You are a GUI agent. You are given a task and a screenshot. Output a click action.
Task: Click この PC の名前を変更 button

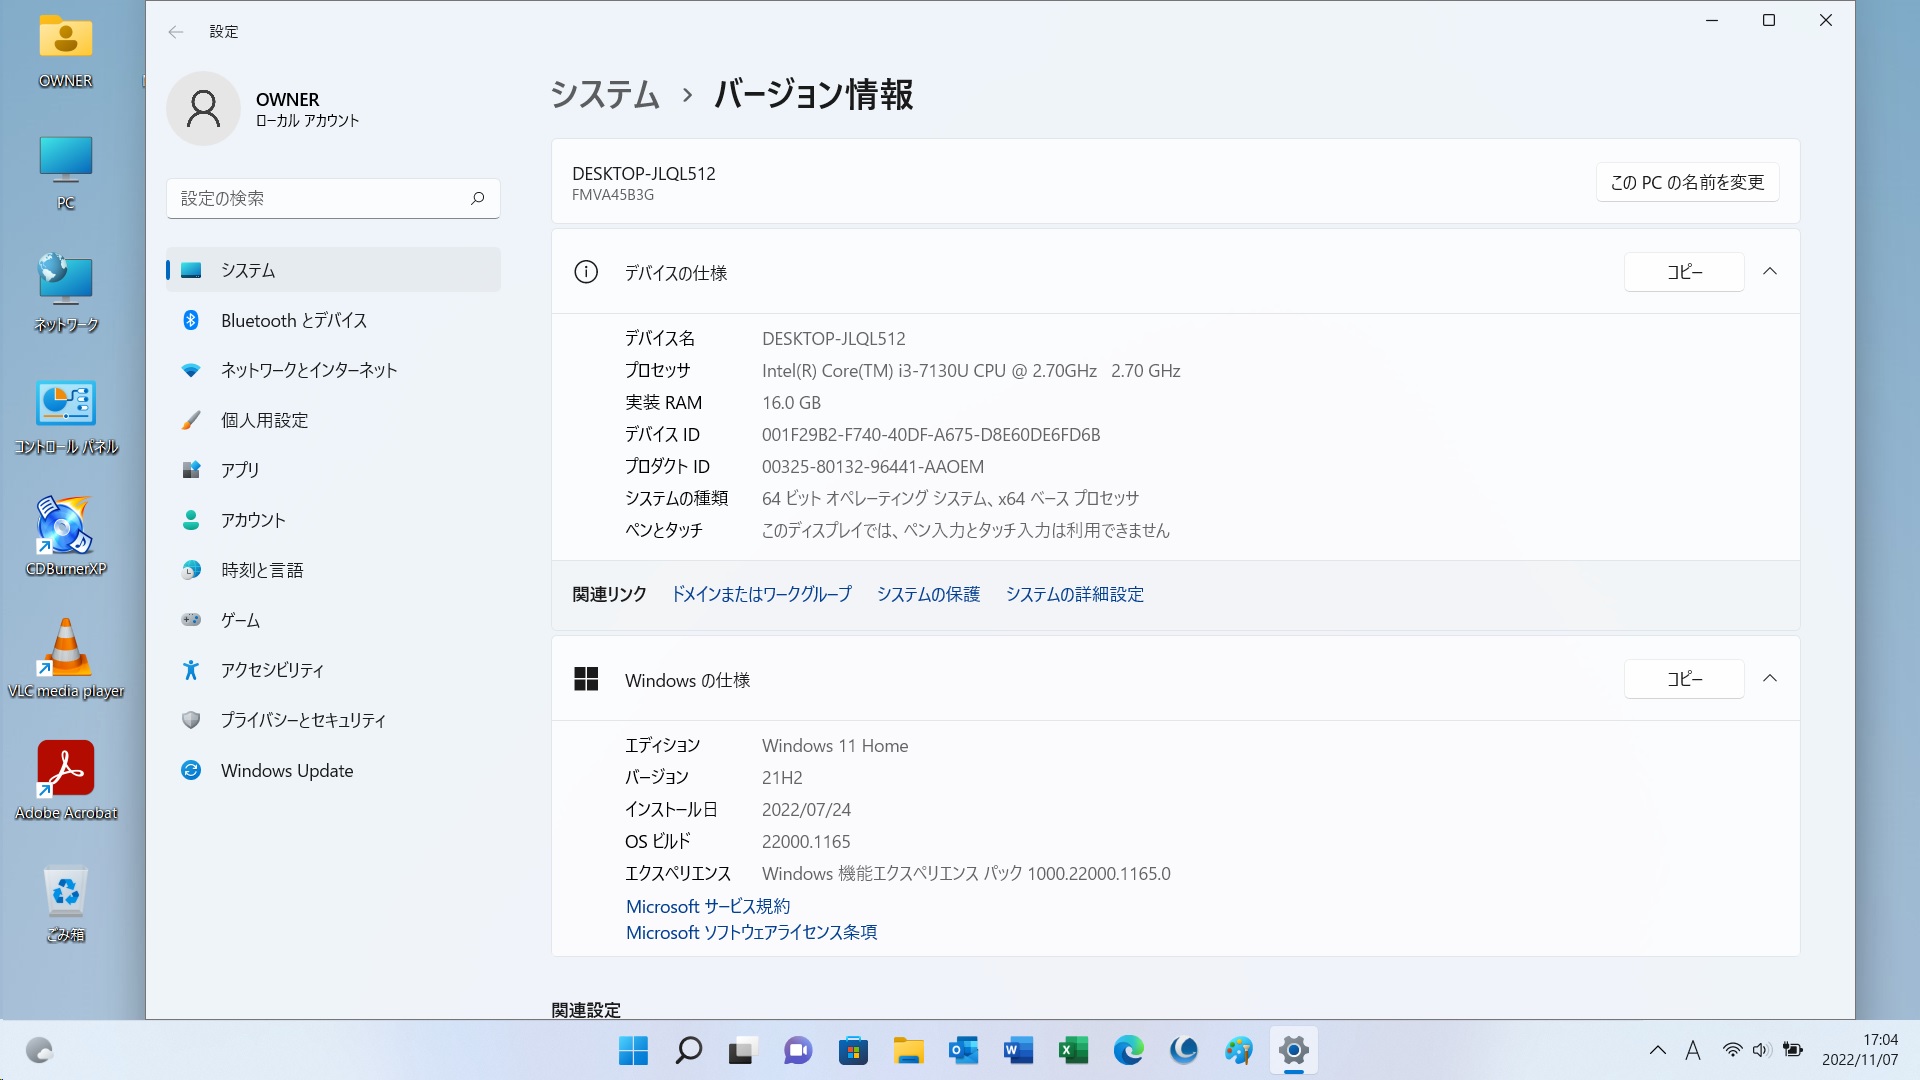(x=1686, y=182)
